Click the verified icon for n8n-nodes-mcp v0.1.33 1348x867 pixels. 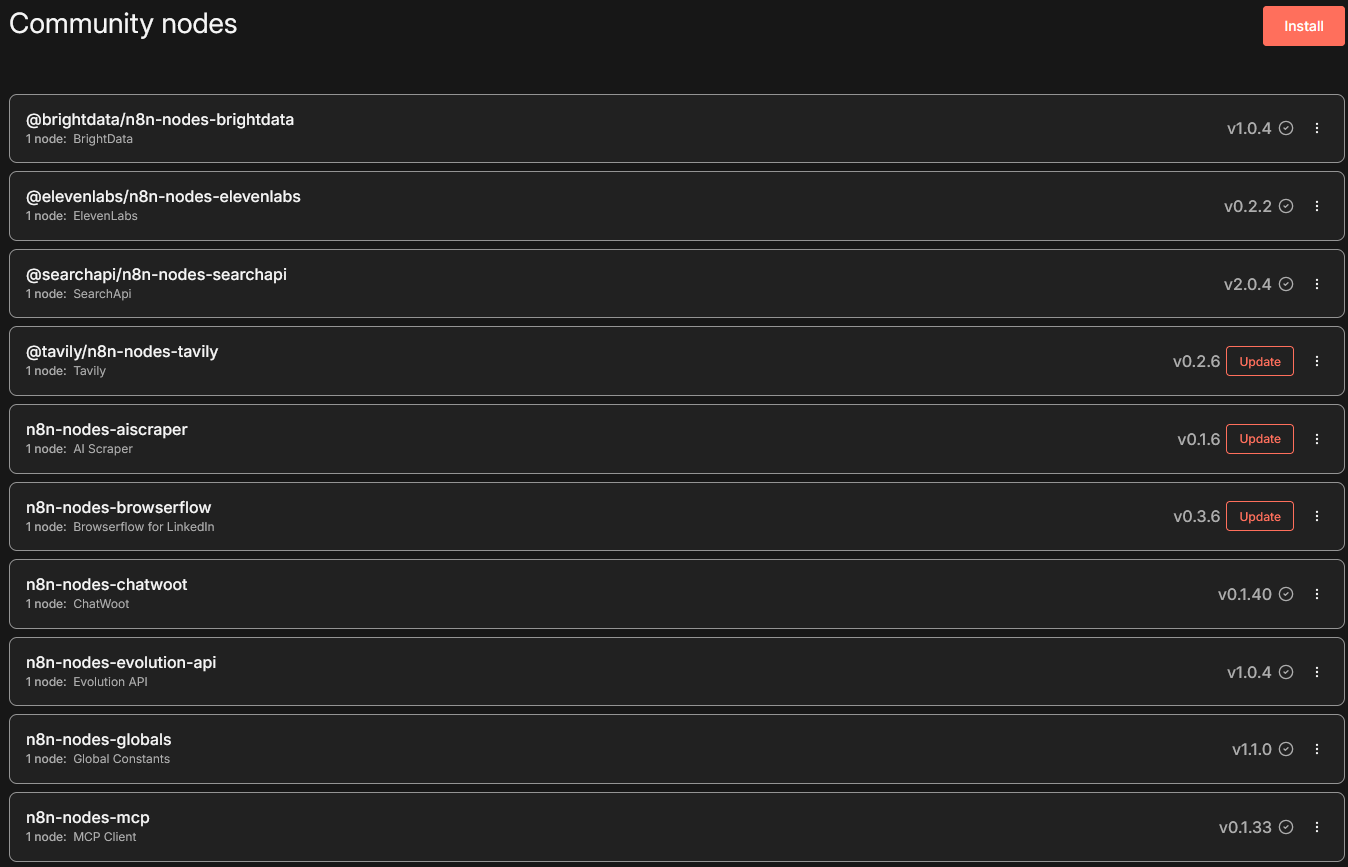click(x=1287, y=827)
